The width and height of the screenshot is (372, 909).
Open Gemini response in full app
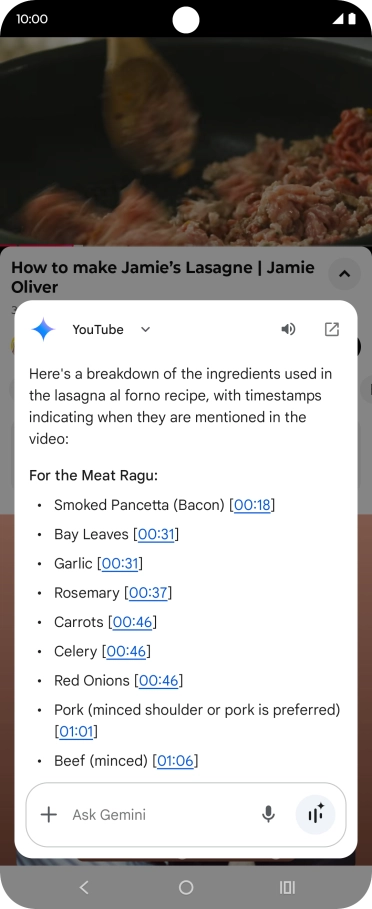click(331, 329)
